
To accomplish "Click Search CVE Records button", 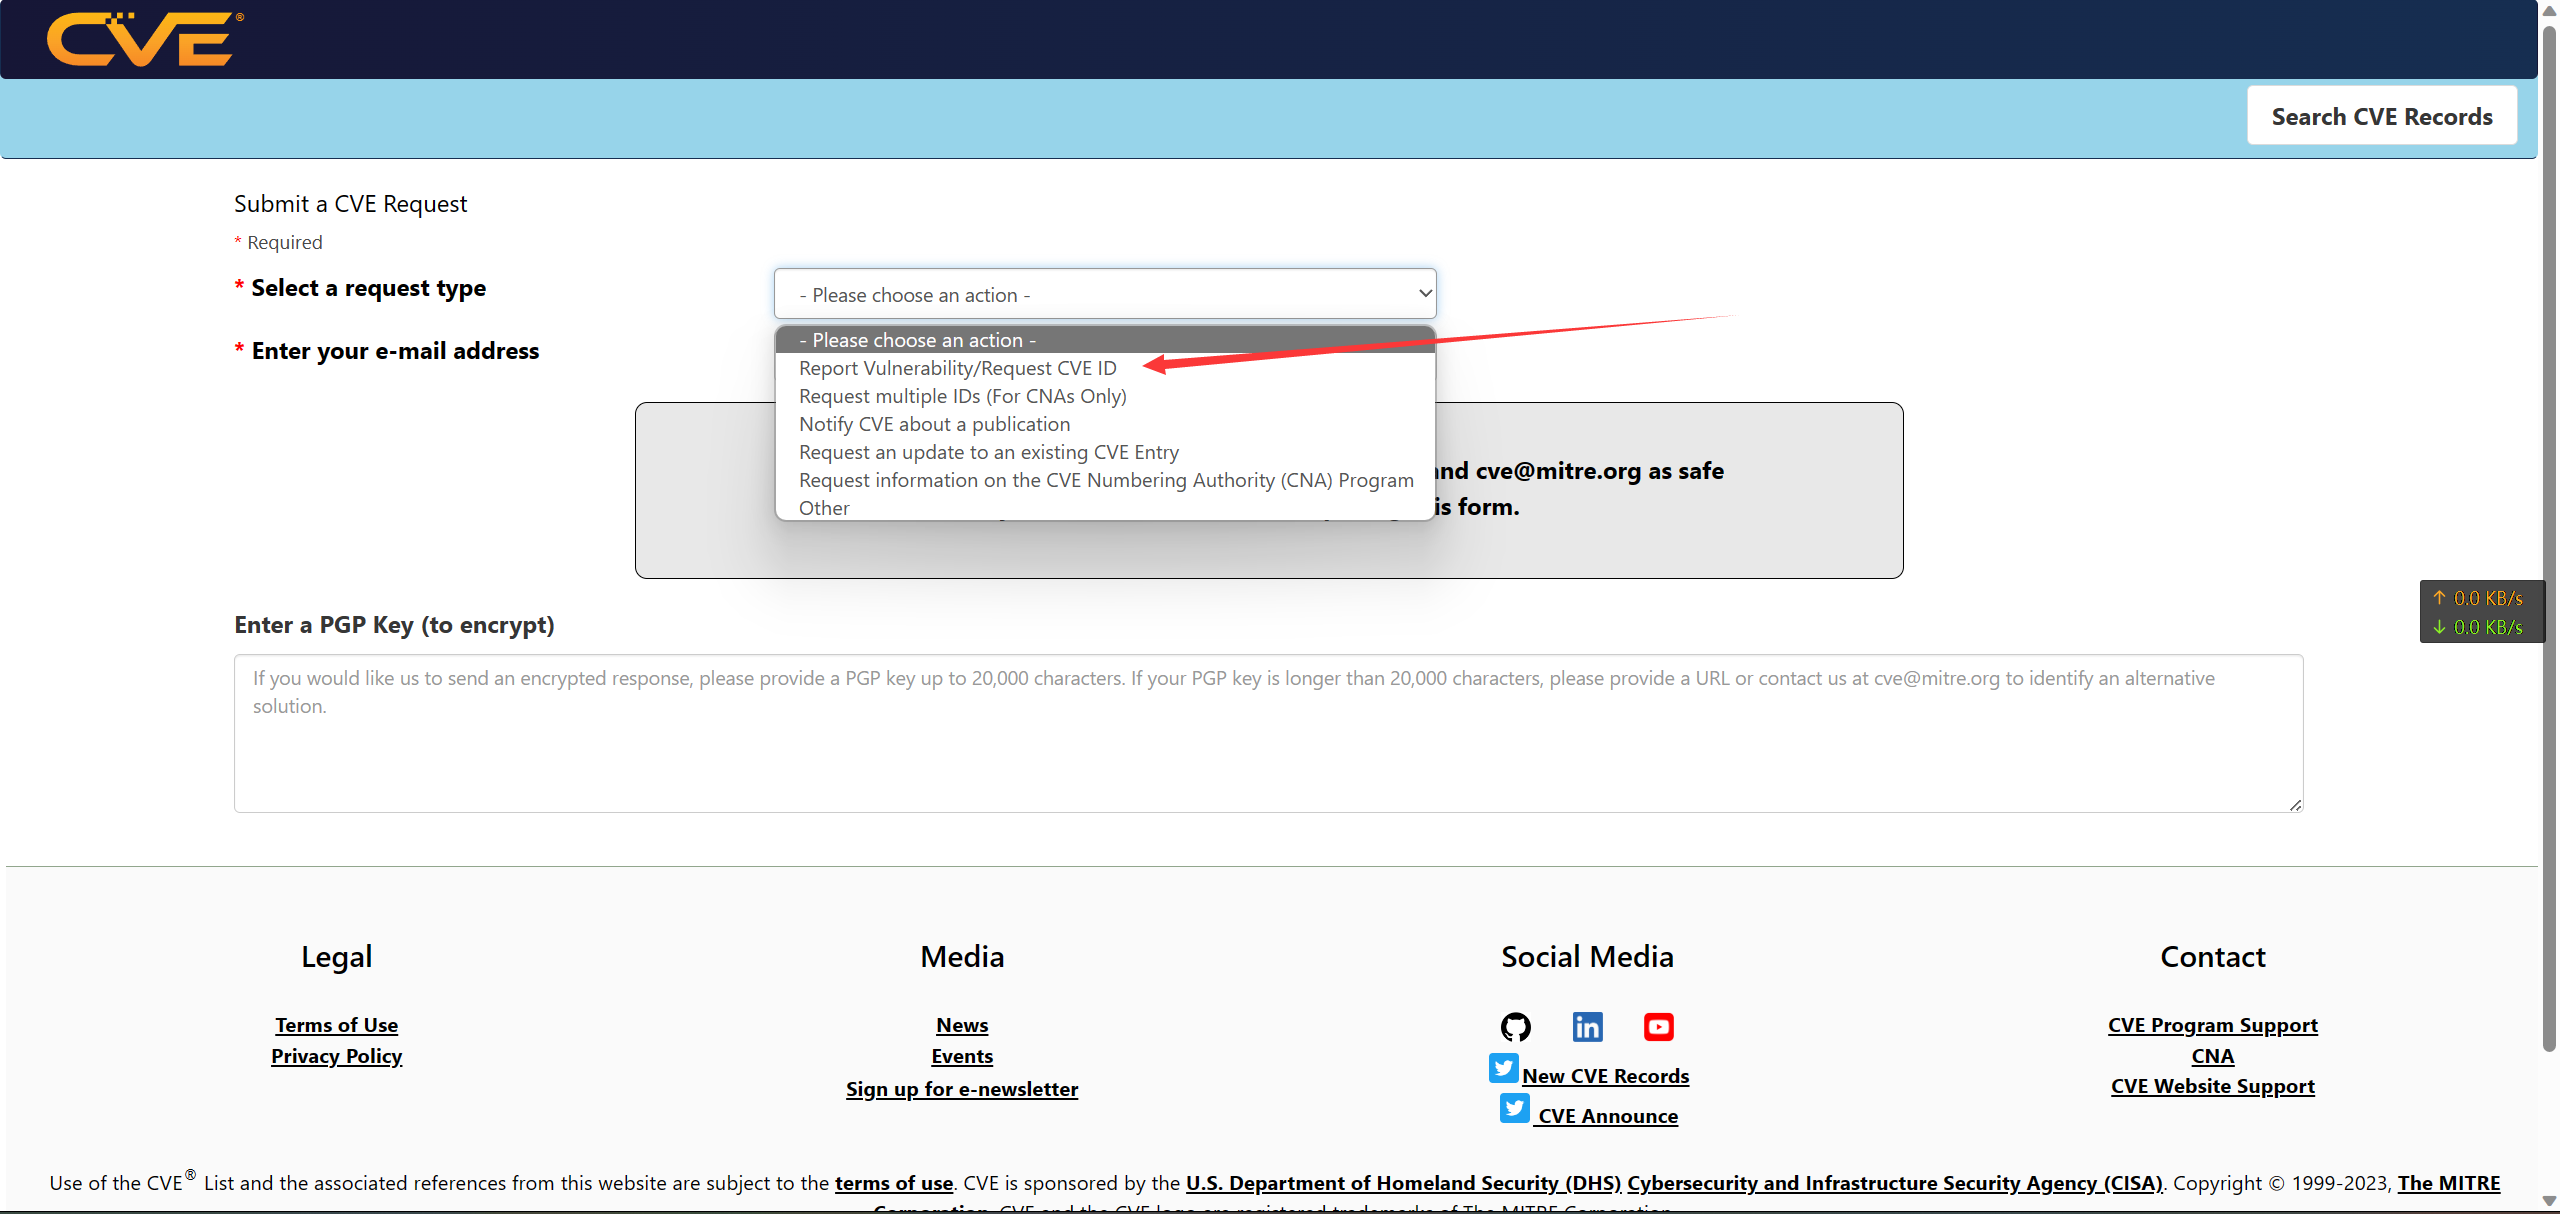I will click(x=2382, y=116).
